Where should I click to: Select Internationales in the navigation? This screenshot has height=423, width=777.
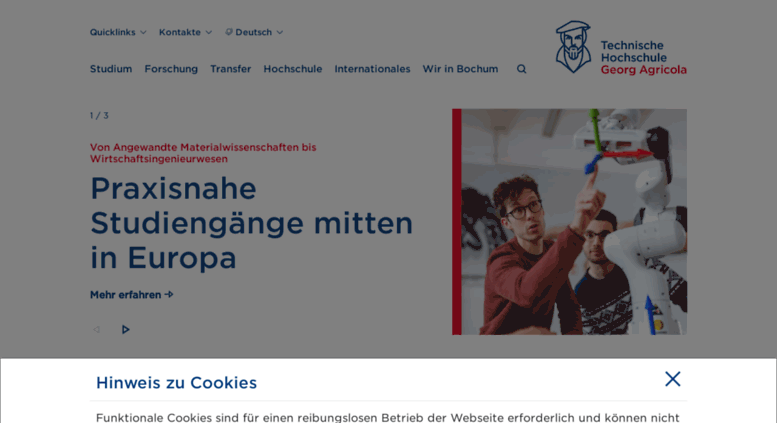click(x=372, y=69)
